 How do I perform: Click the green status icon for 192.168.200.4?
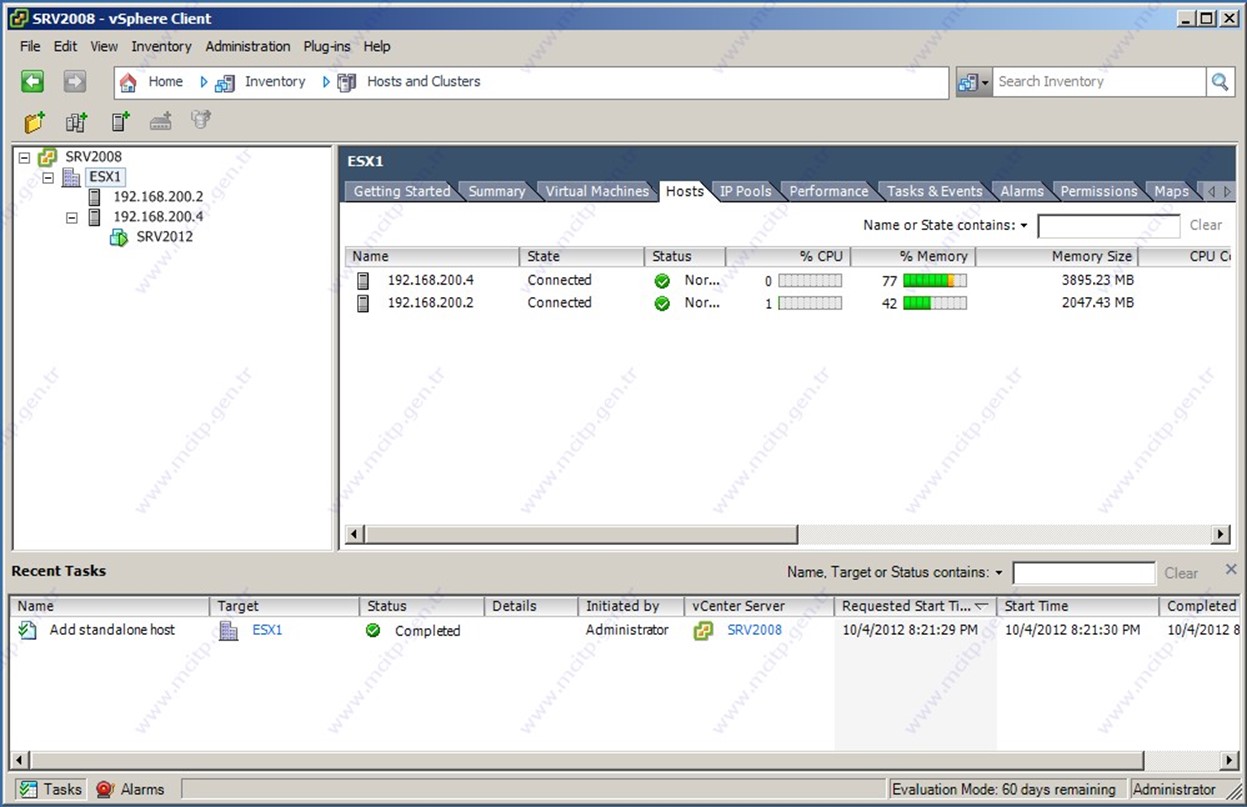[662, 281]
